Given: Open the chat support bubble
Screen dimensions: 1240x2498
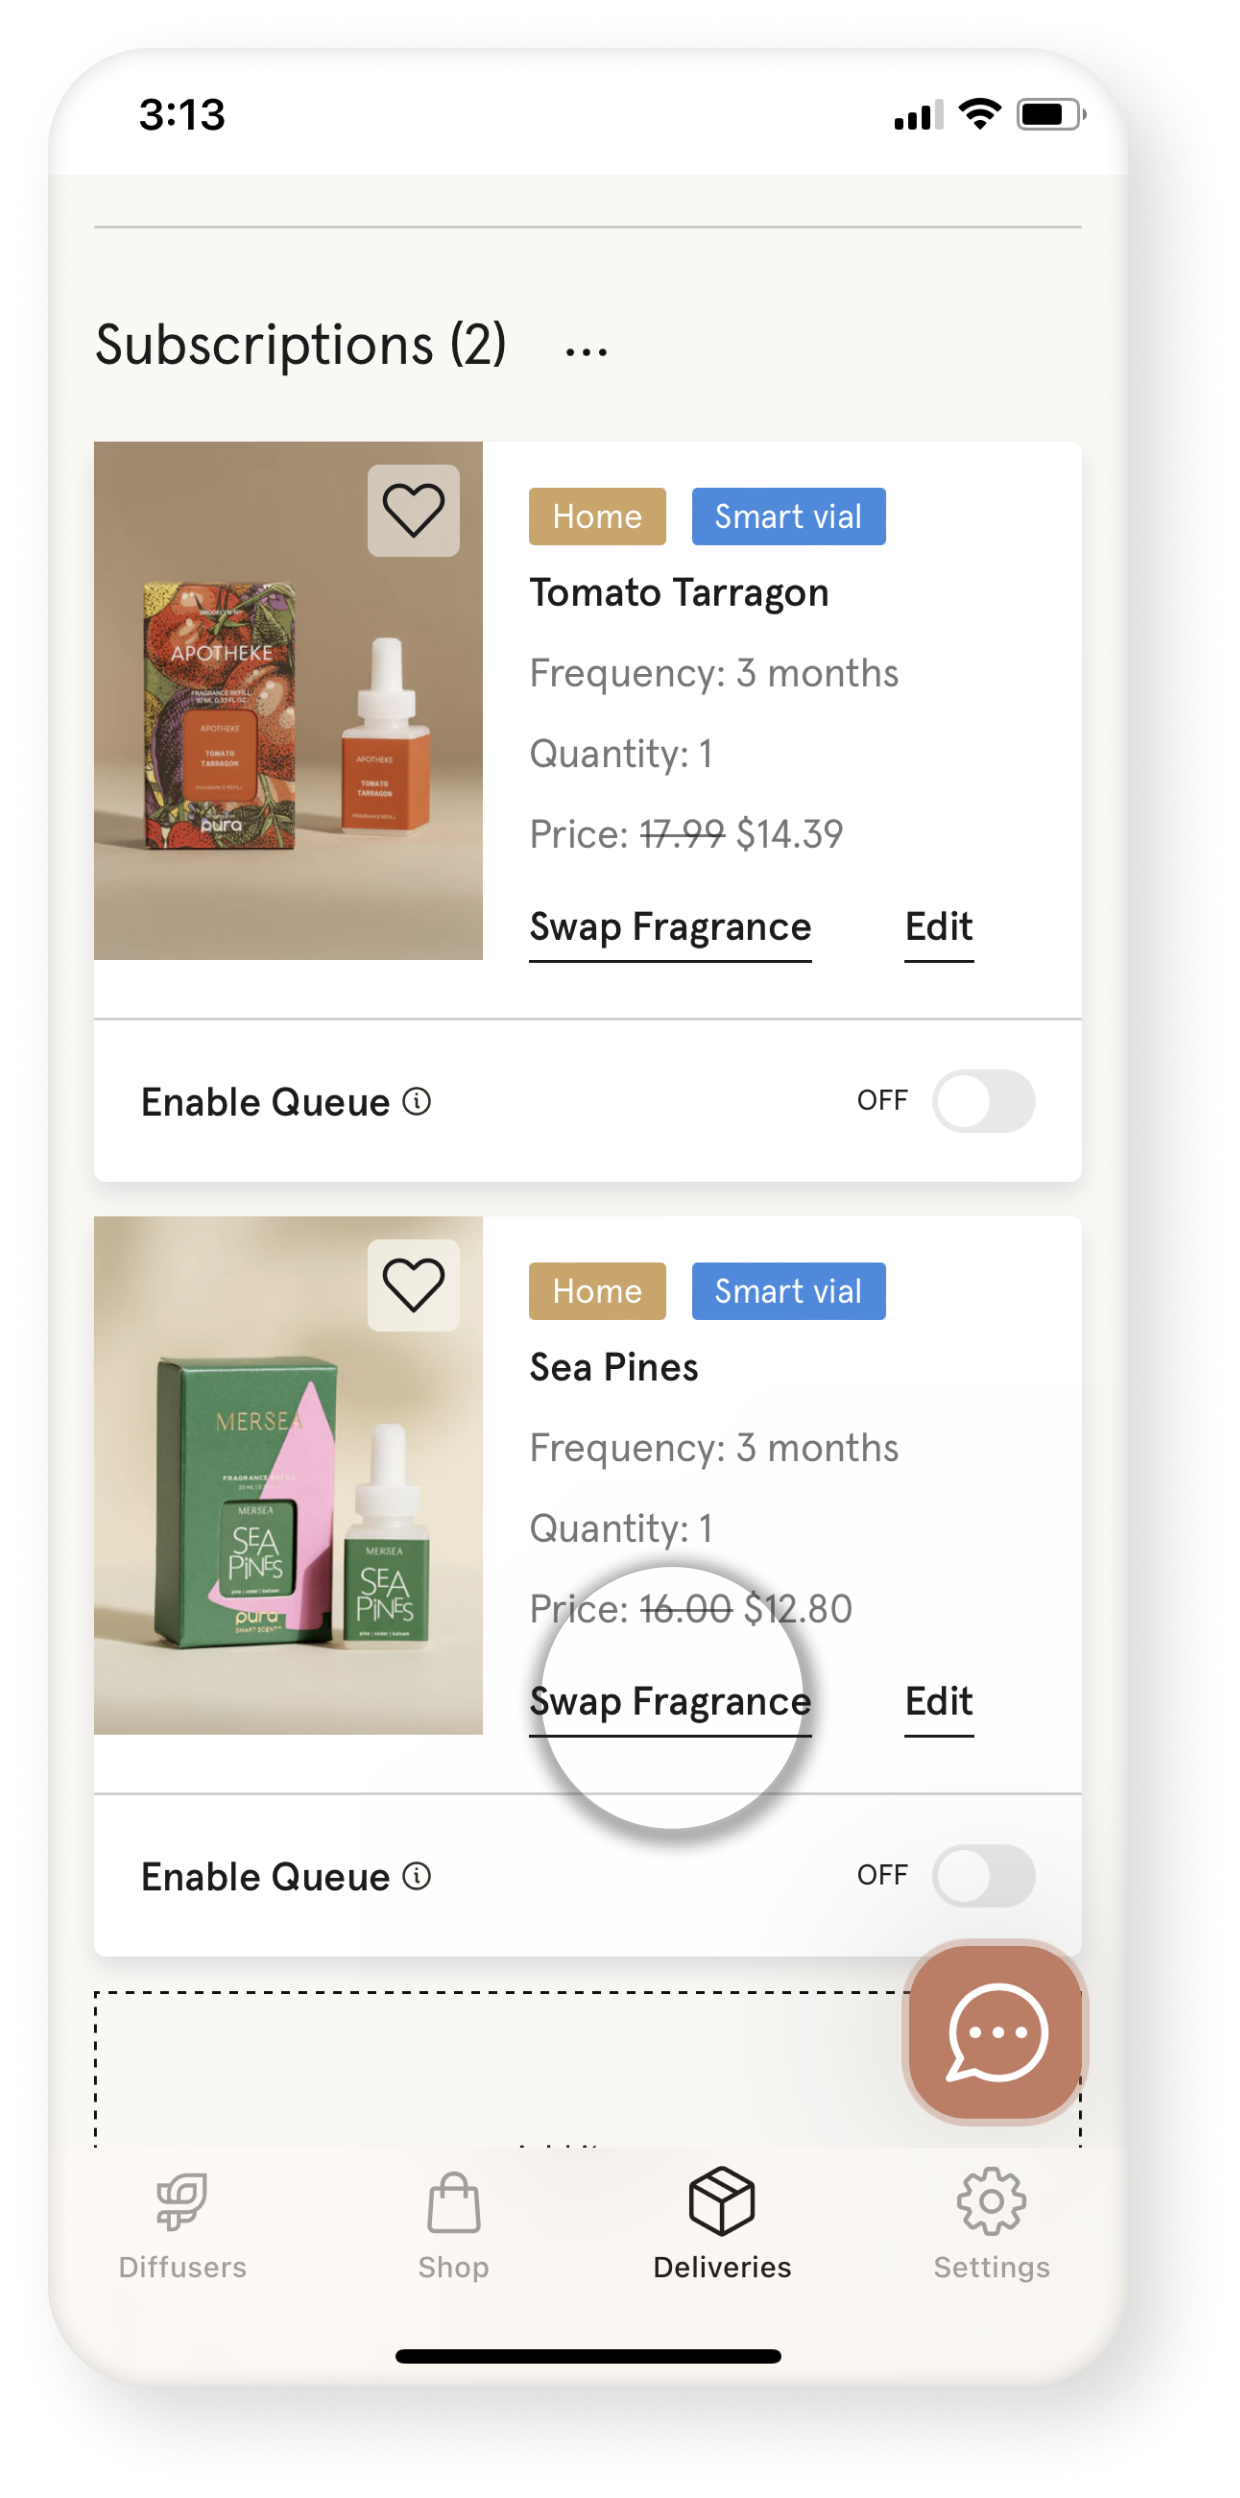Looking at the screenshot, I should (995, 2032).
